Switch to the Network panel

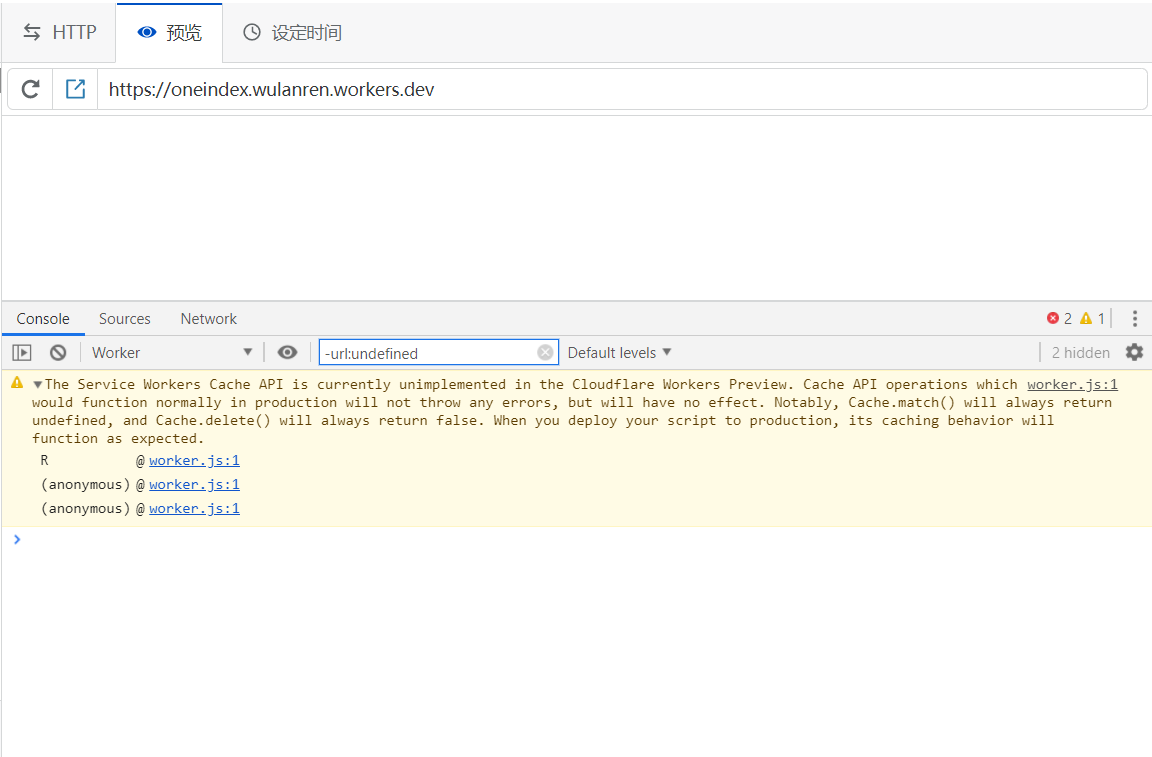[208, 318]
